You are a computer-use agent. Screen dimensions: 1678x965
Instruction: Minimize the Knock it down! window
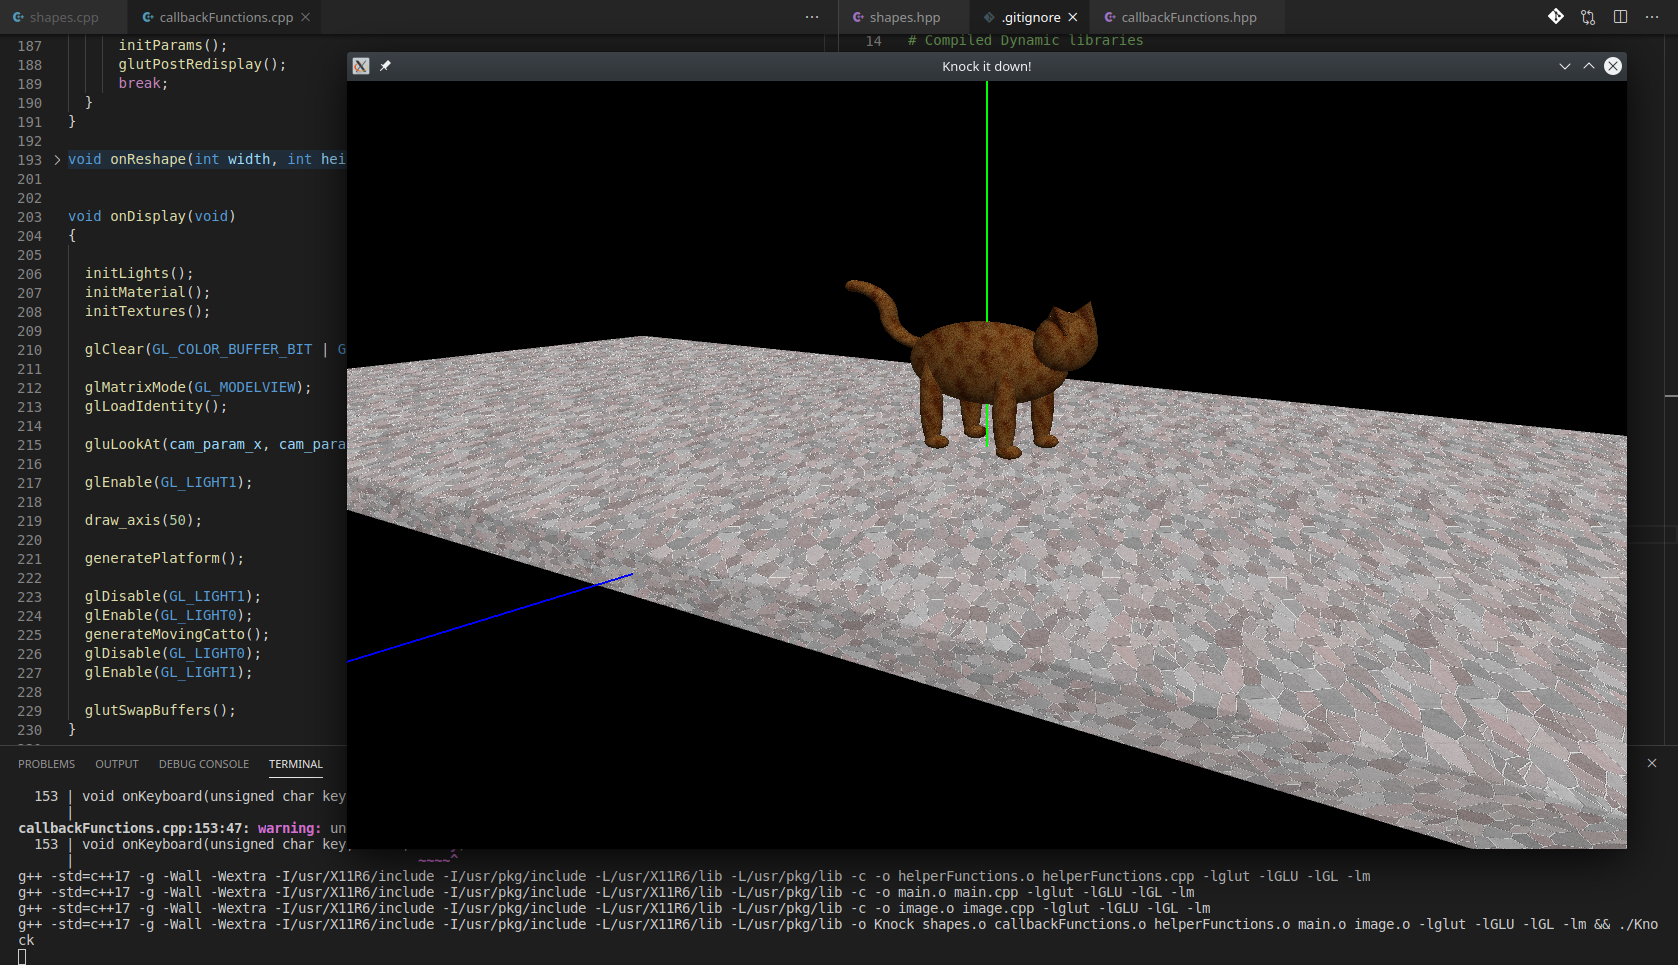coord(1564,66)
